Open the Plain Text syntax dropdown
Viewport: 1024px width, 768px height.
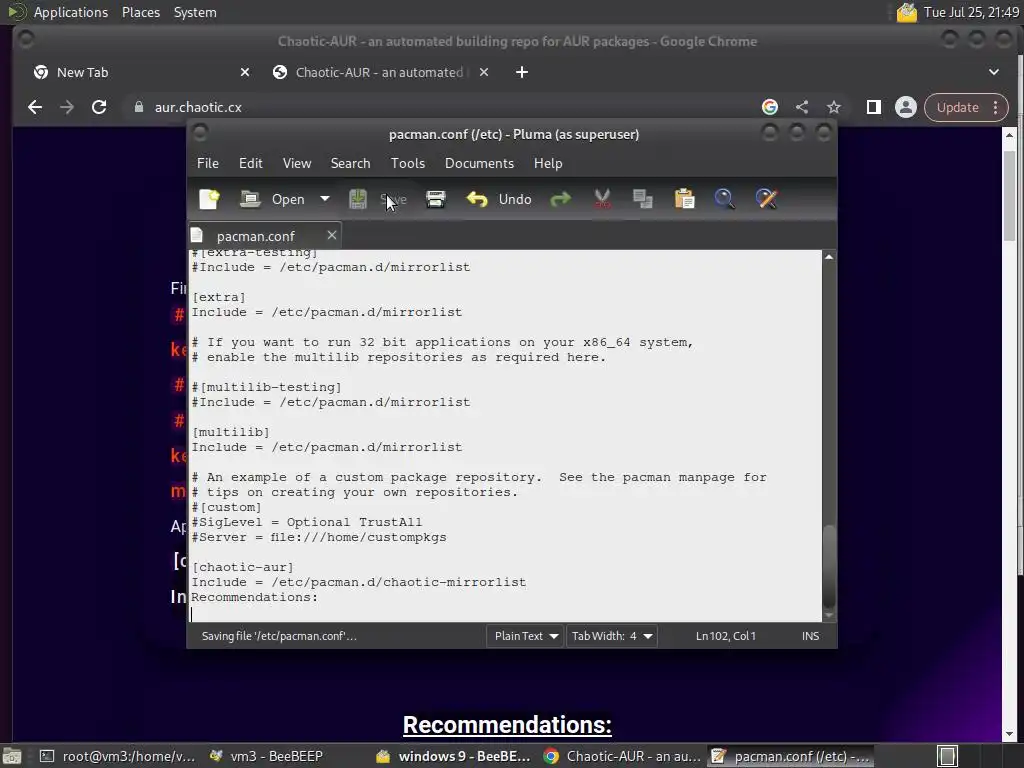[524, 636]
